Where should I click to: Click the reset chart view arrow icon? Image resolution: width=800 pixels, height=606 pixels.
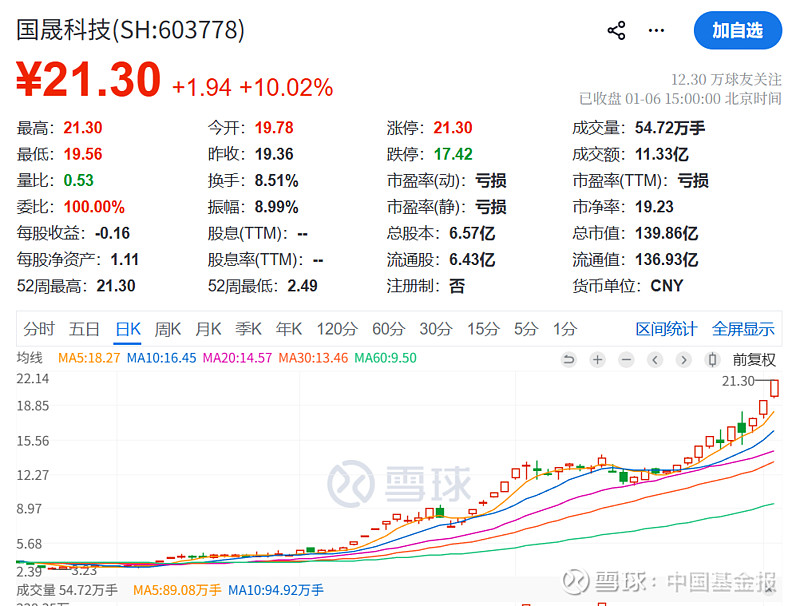tap(569, 359)
